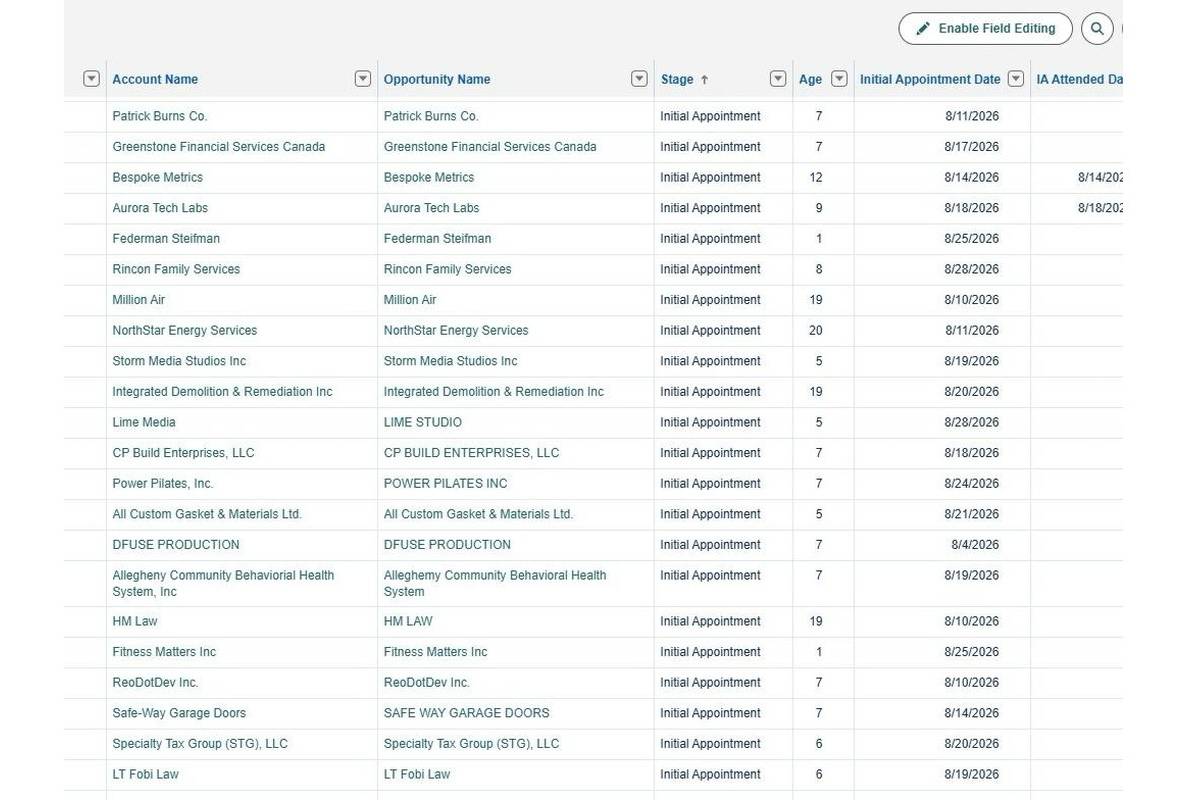
Task: Select 8/17/2026 date in Greenstone row
Action: (972, 147)
